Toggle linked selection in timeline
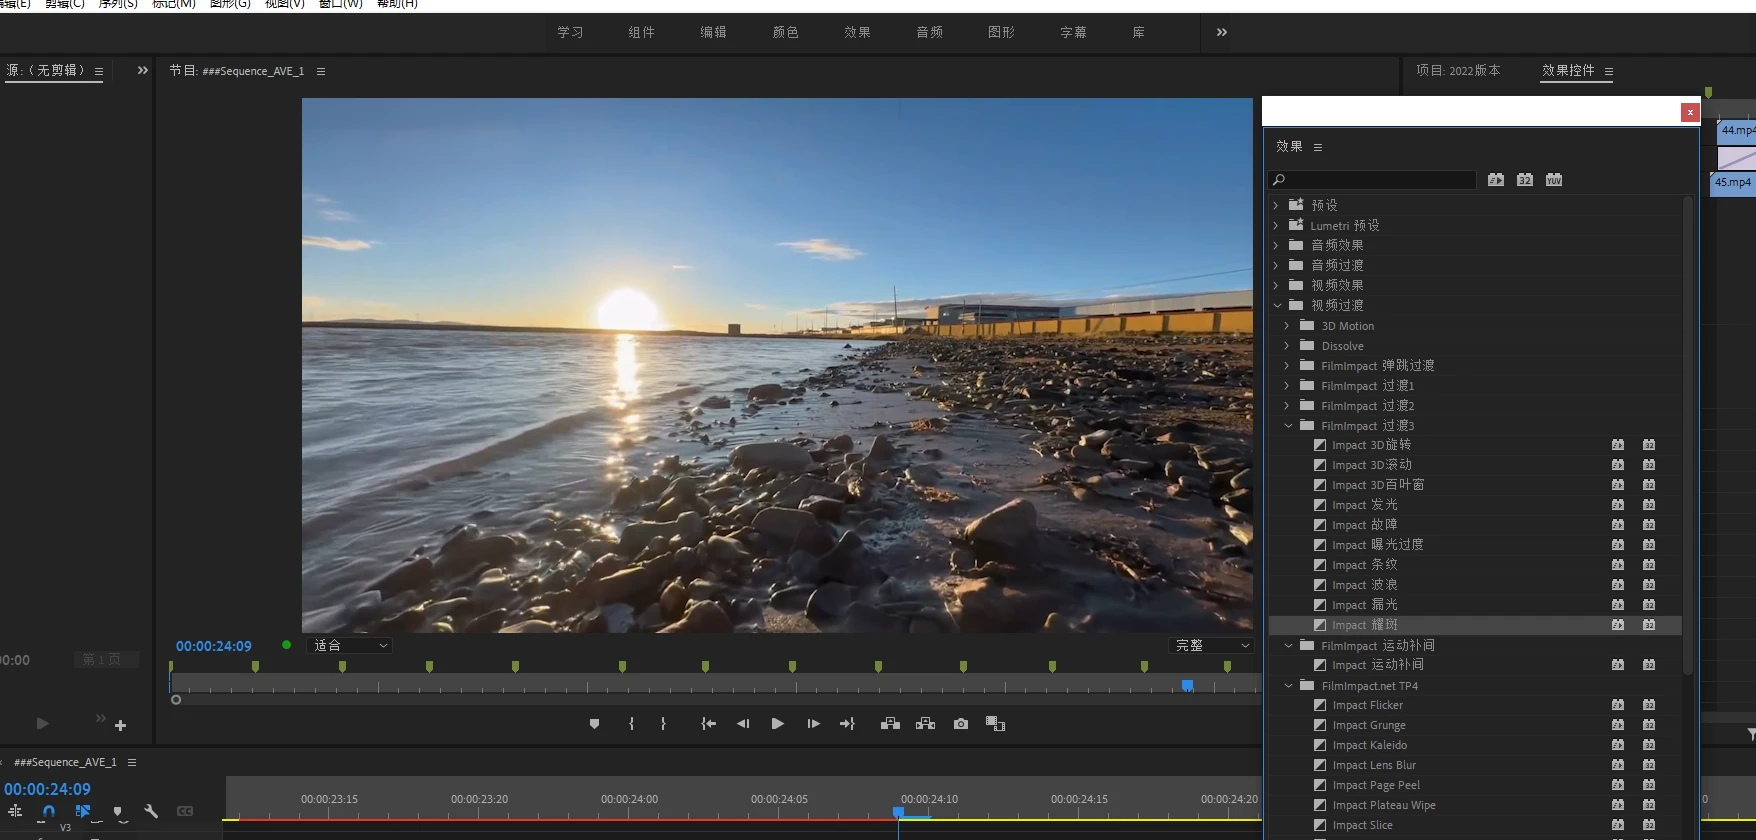The image size is (1756, 840). (x=83, y=811)
